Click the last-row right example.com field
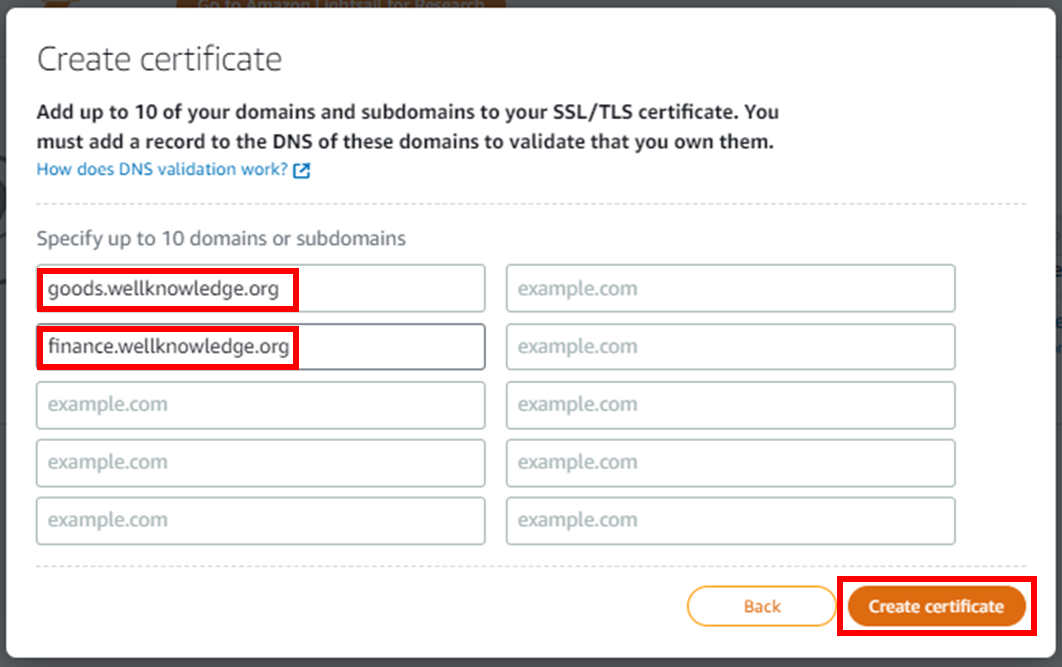 [731, 521]
